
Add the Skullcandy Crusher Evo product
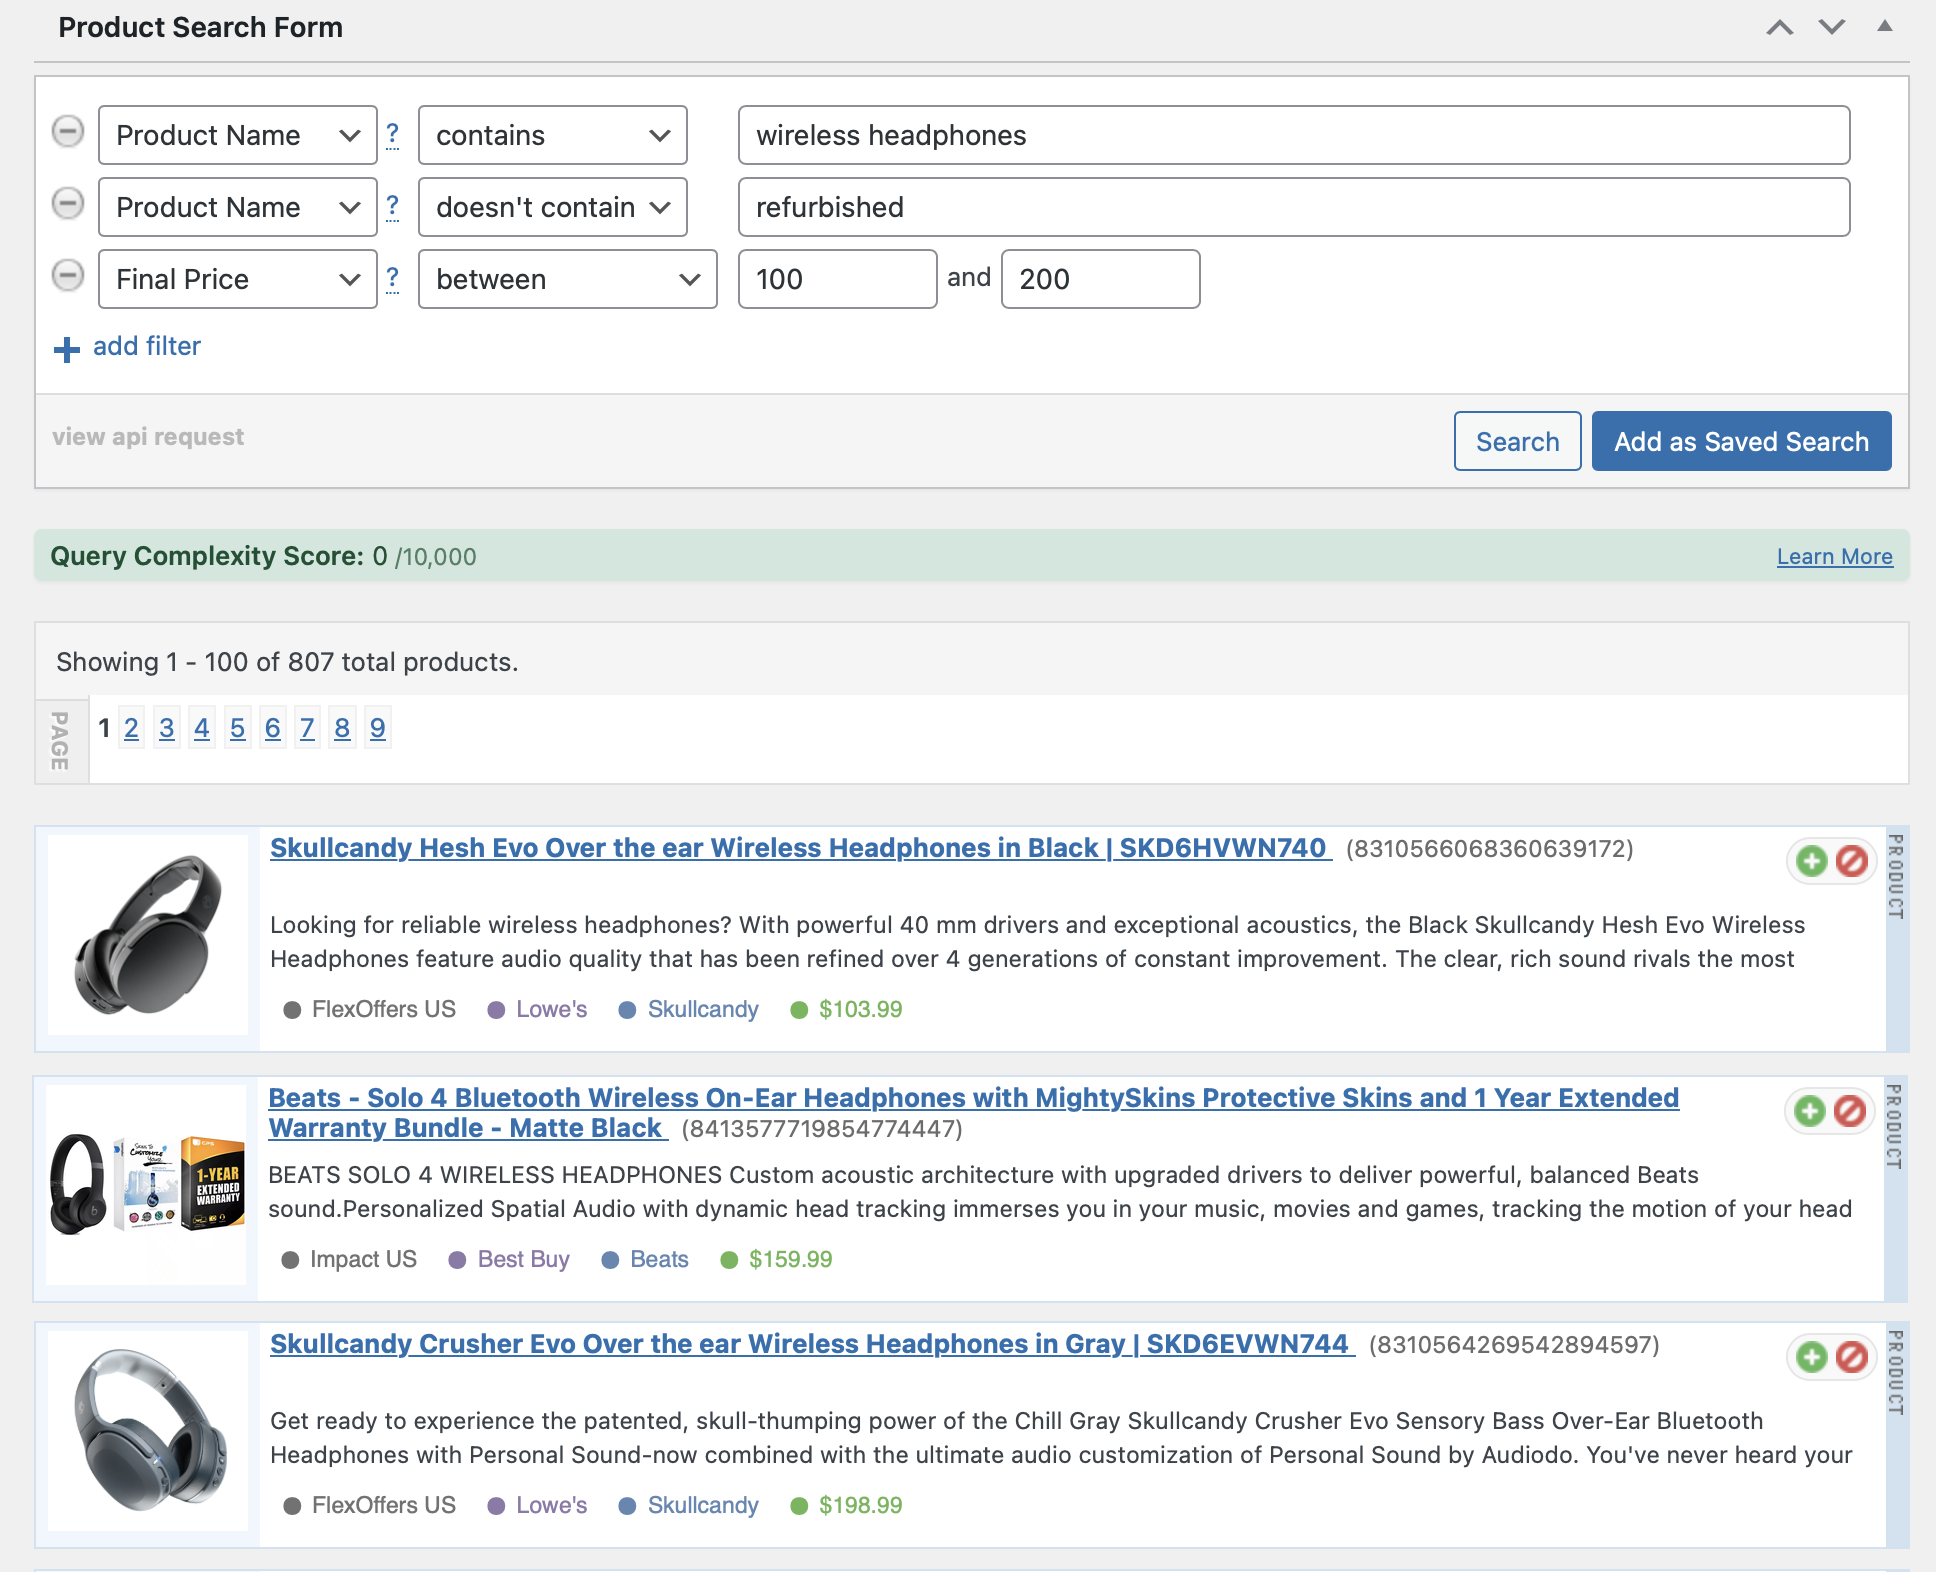(1811, 1357)
